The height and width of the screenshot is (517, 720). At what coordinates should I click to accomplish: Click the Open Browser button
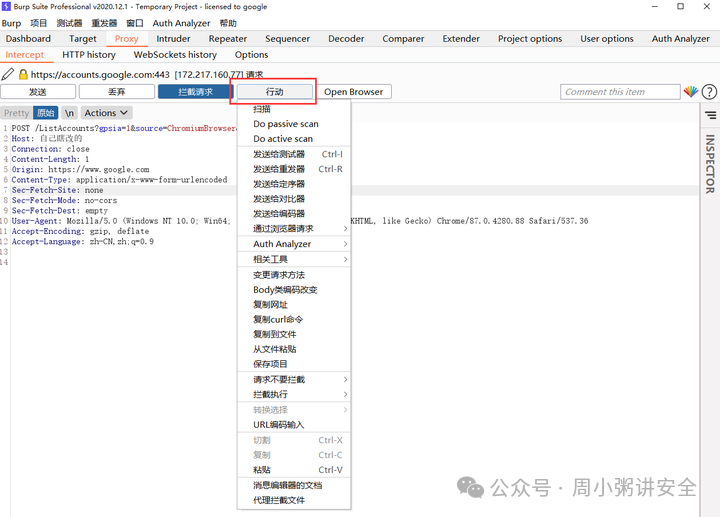(354, 92)
